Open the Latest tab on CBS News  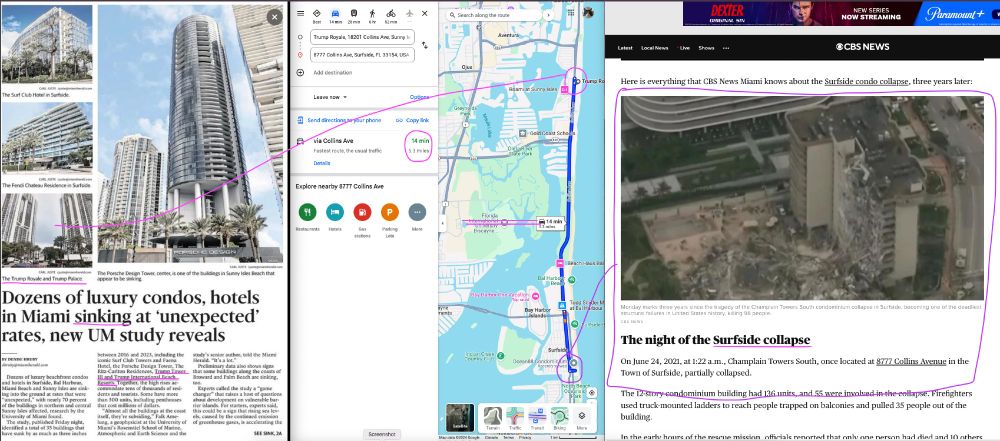(625, 48)
